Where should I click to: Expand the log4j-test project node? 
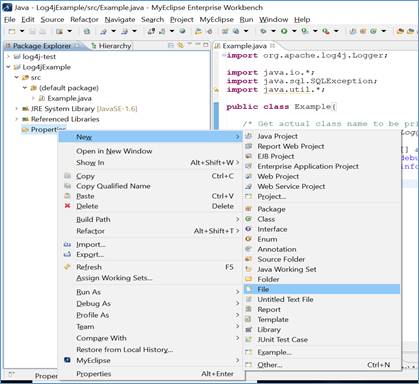8,57
